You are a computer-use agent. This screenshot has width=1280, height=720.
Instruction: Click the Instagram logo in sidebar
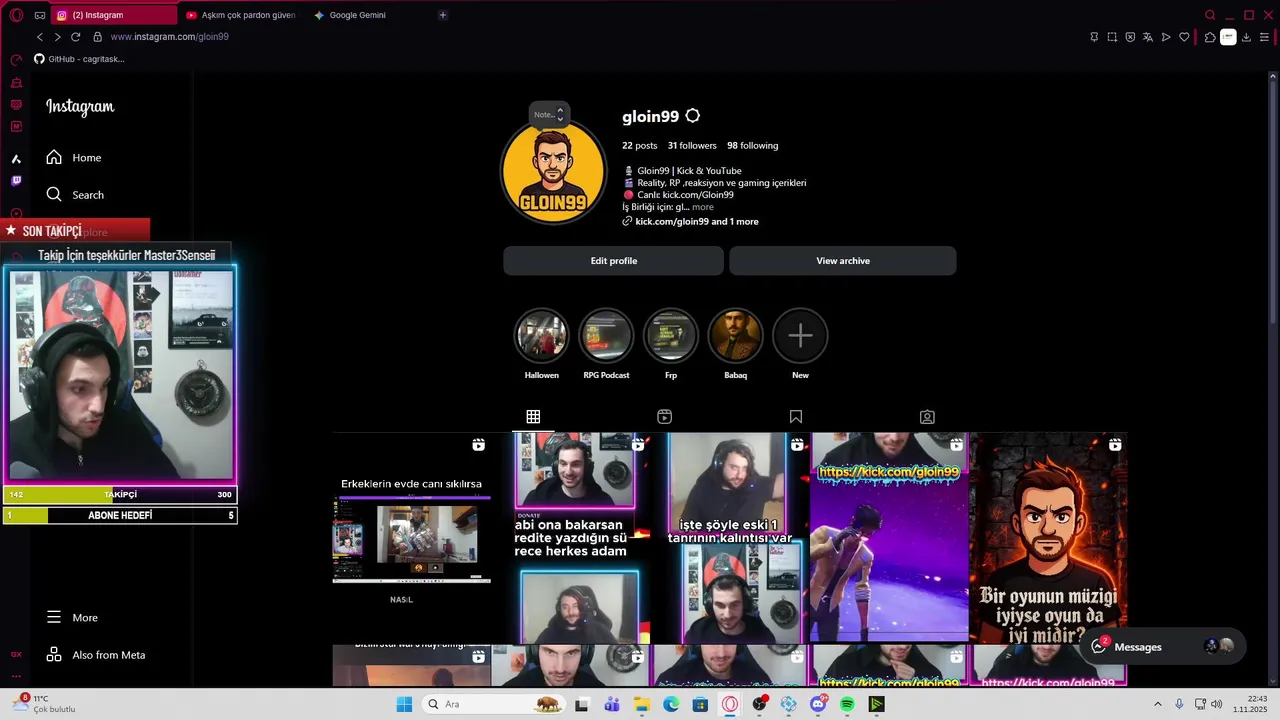click(80, 107)
